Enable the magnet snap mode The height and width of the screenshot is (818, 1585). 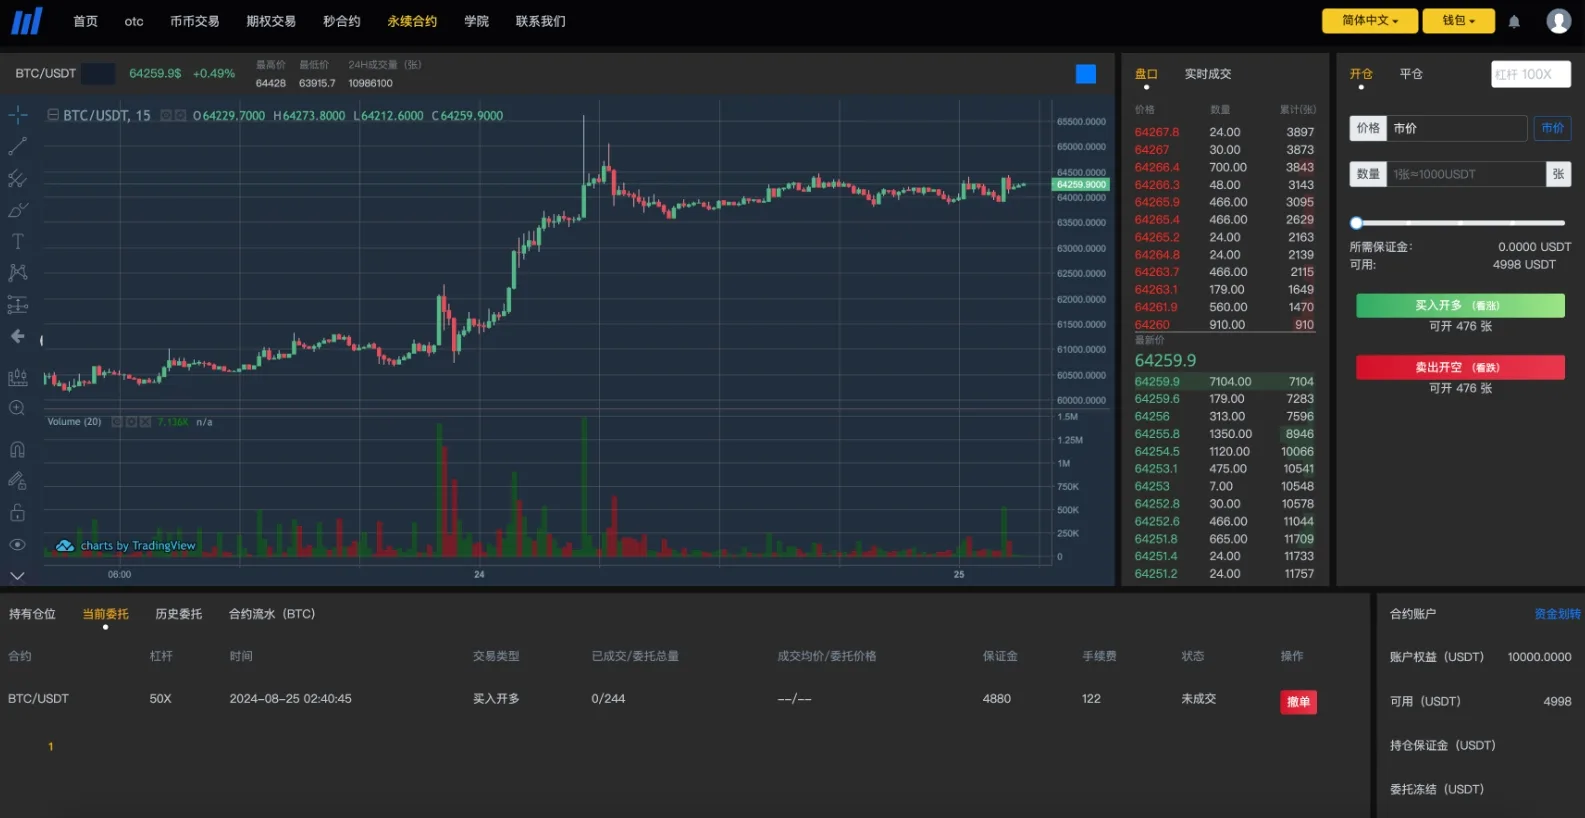click(x=17, y=449)
